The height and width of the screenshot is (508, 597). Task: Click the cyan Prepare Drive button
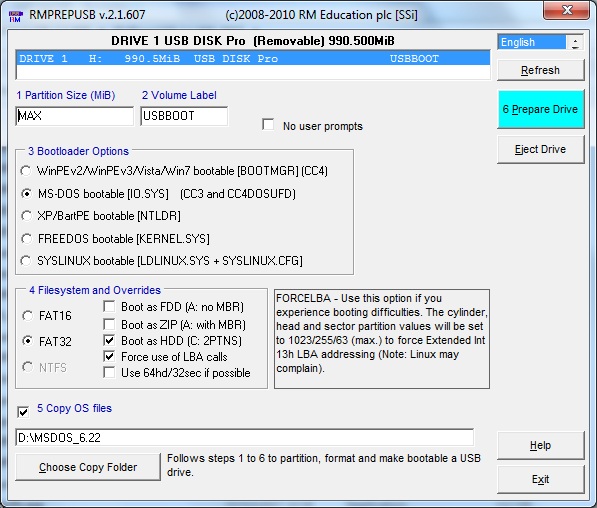540,109
